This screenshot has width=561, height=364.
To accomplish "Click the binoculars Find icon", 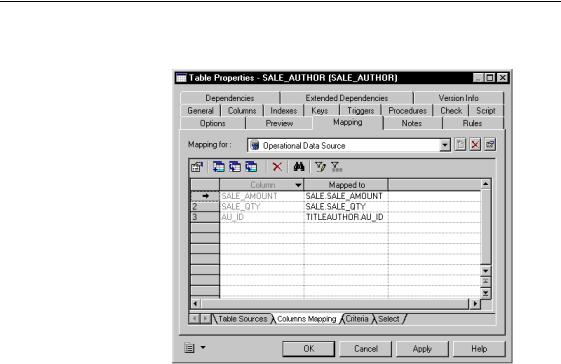I will (299, 167).
